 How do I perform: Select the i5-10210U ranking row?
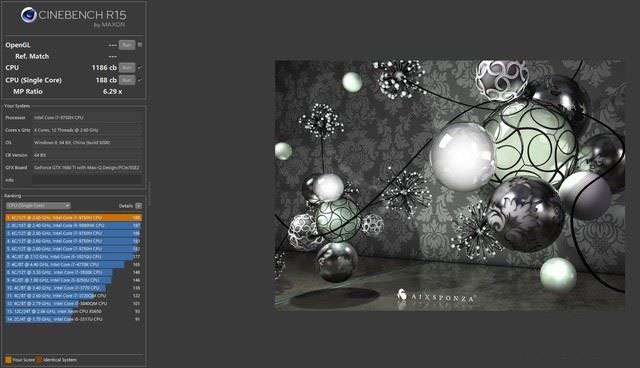tap(73, 257)
